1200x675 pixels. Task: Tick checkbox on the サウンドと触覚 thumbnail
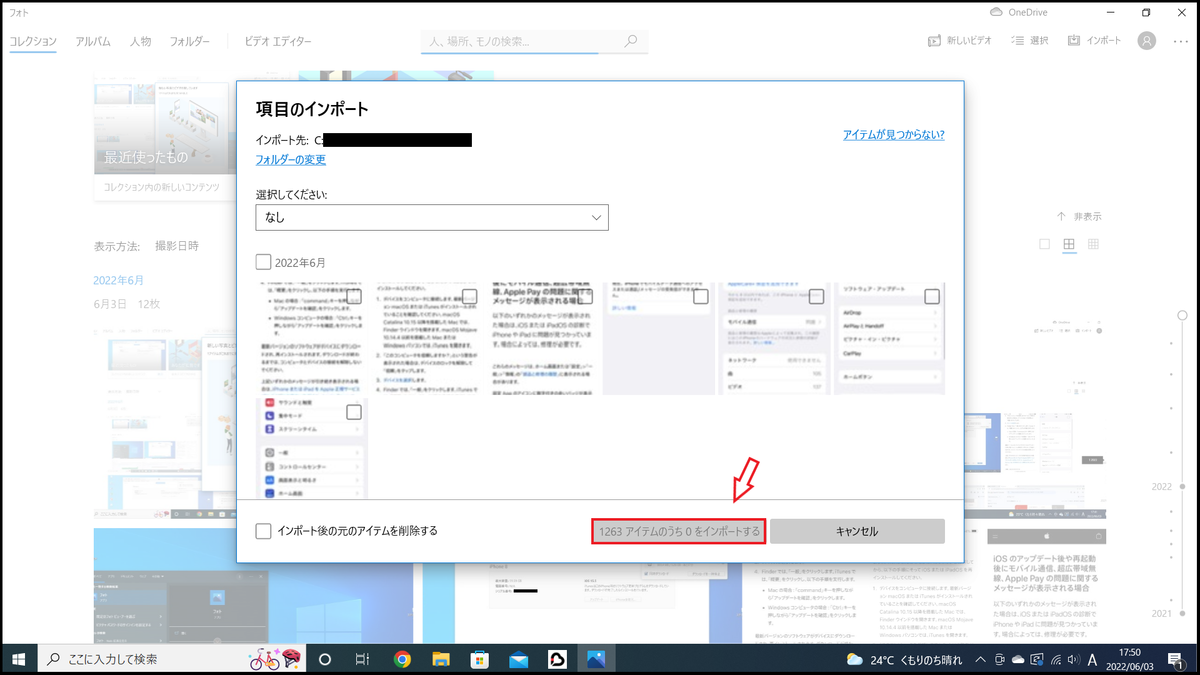354,412
